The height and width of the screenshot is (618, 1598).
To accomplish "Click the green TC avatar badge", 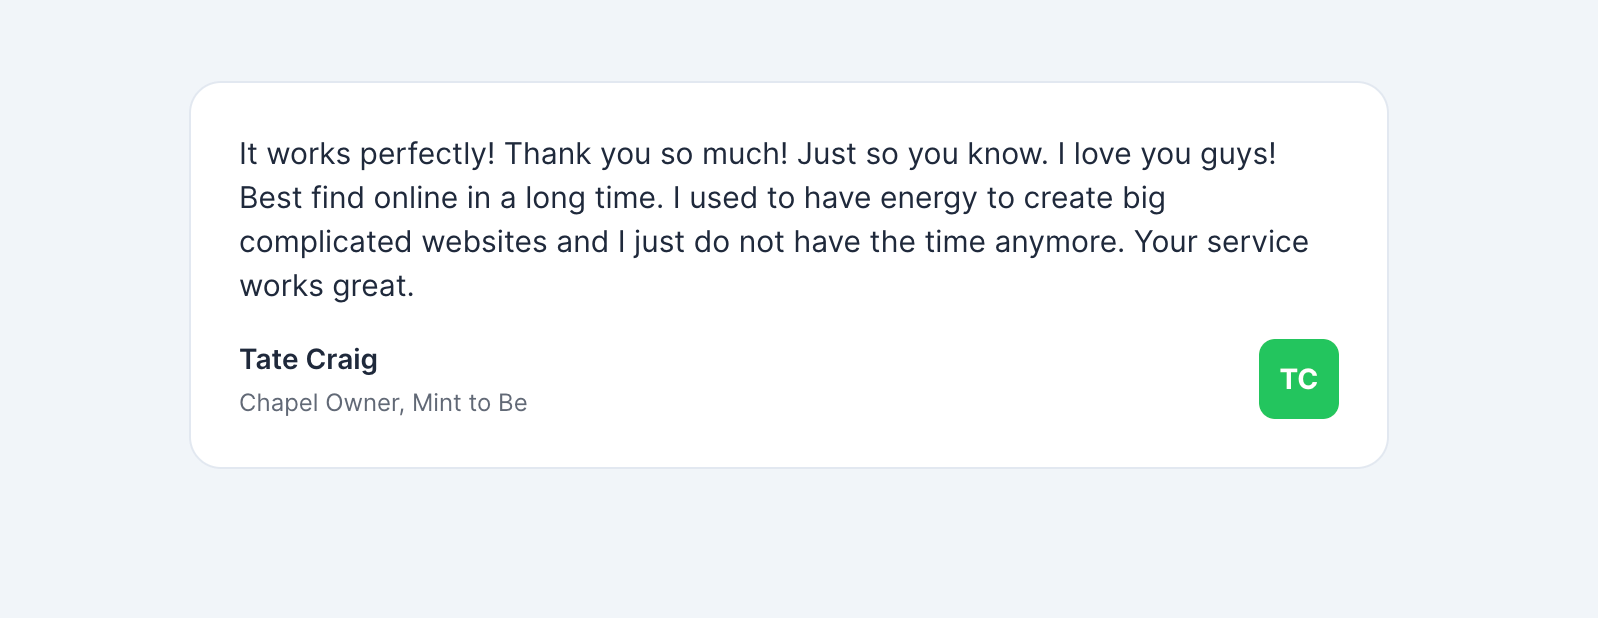I will tap(1298, 379).
